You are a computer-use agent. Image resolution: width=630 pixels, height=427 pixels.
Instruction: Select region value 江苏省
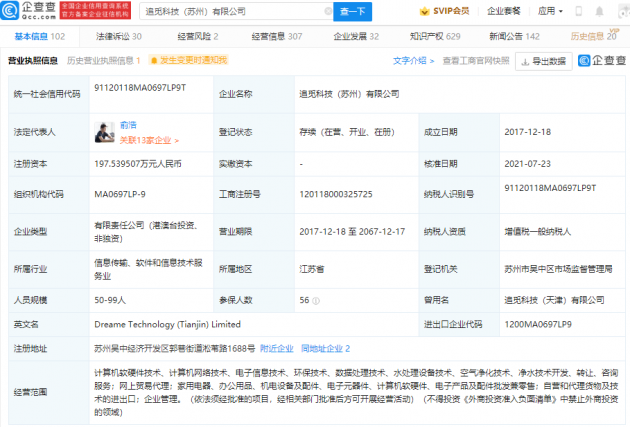[311, 269]
